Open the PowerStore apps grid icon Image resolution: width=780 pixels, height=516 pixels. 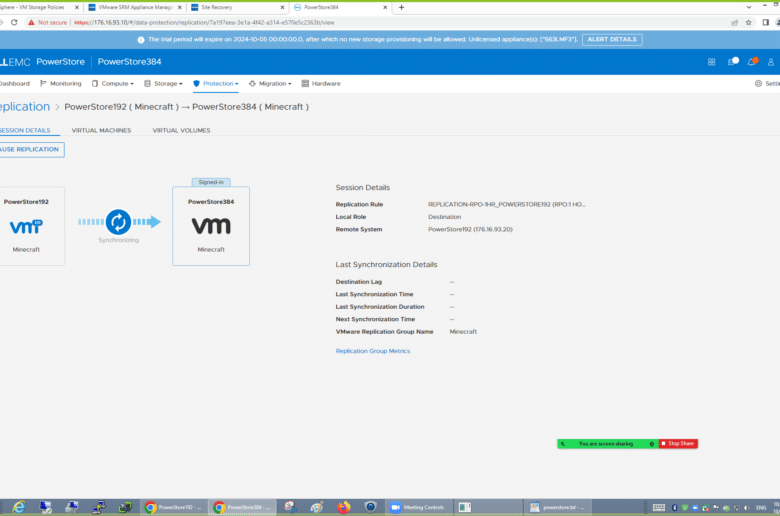tap(711, 62)
